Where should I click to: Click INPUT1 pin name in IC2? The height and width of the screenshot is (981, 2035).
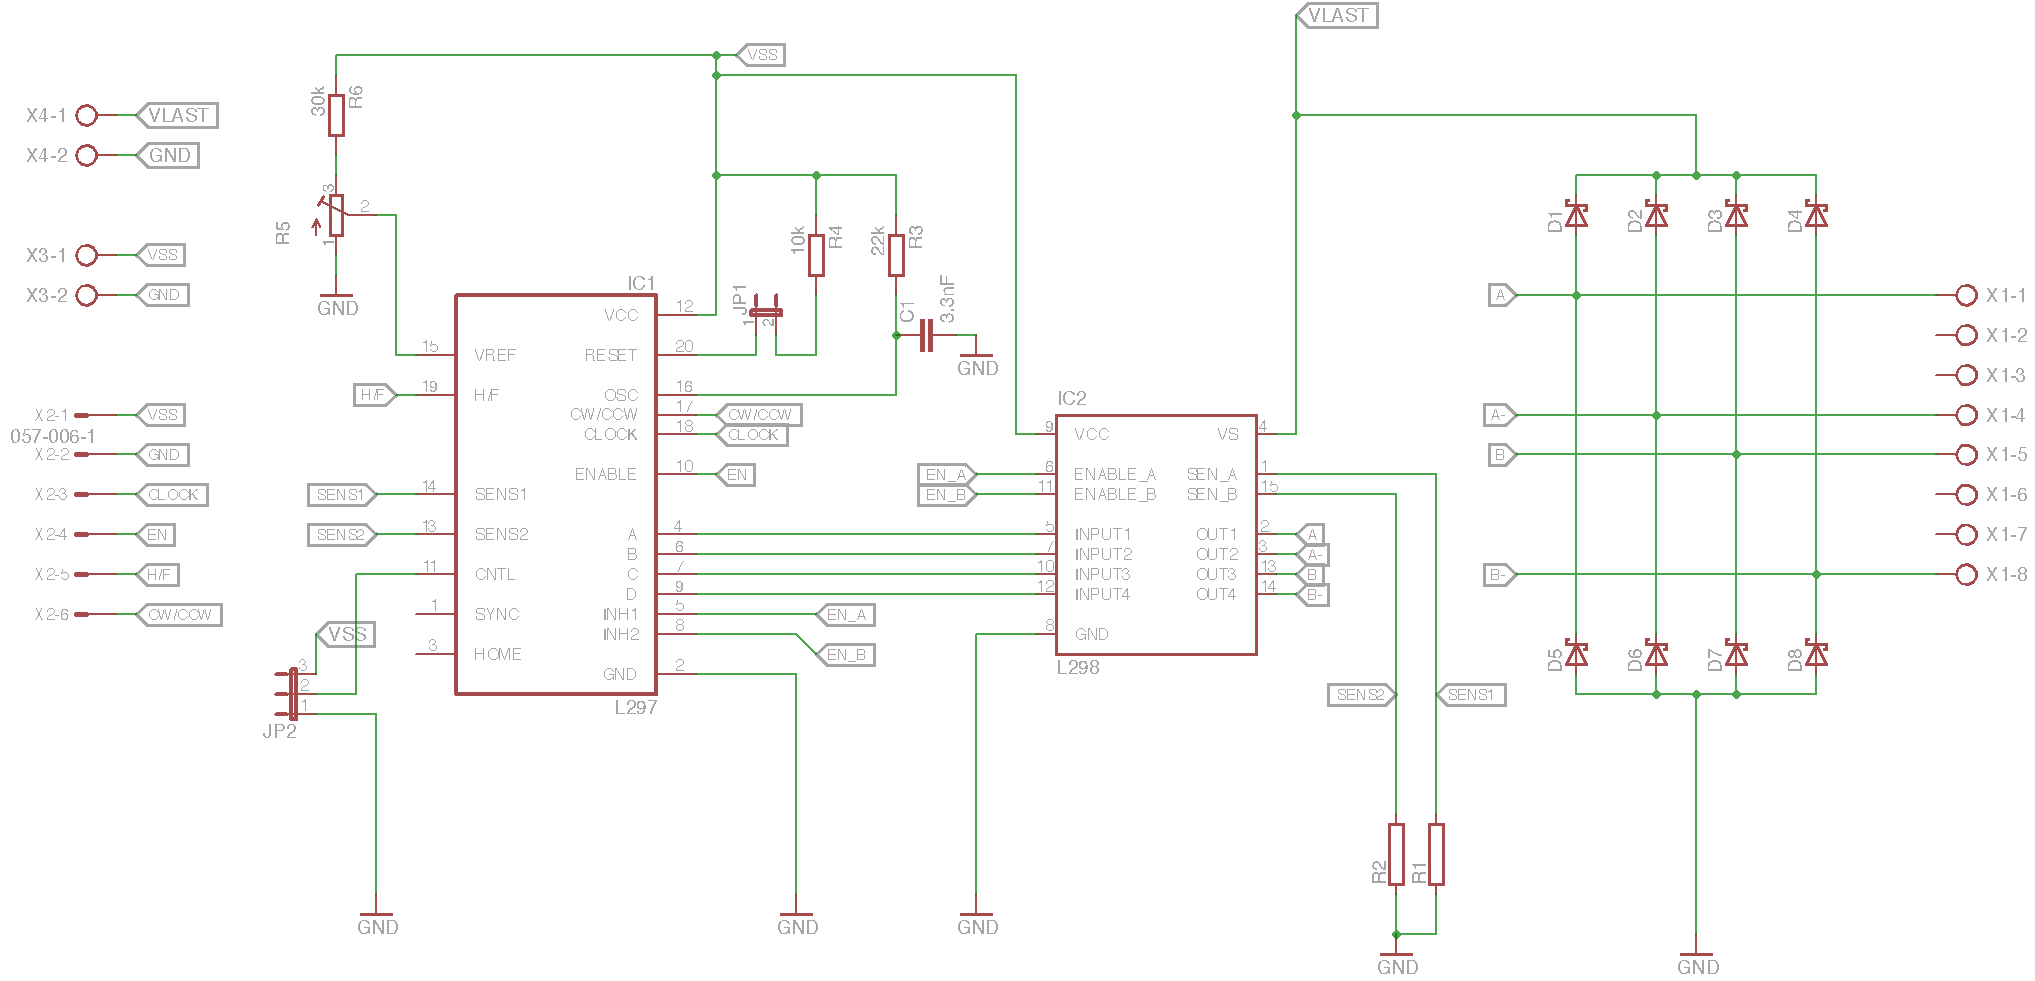[1103, 534]
